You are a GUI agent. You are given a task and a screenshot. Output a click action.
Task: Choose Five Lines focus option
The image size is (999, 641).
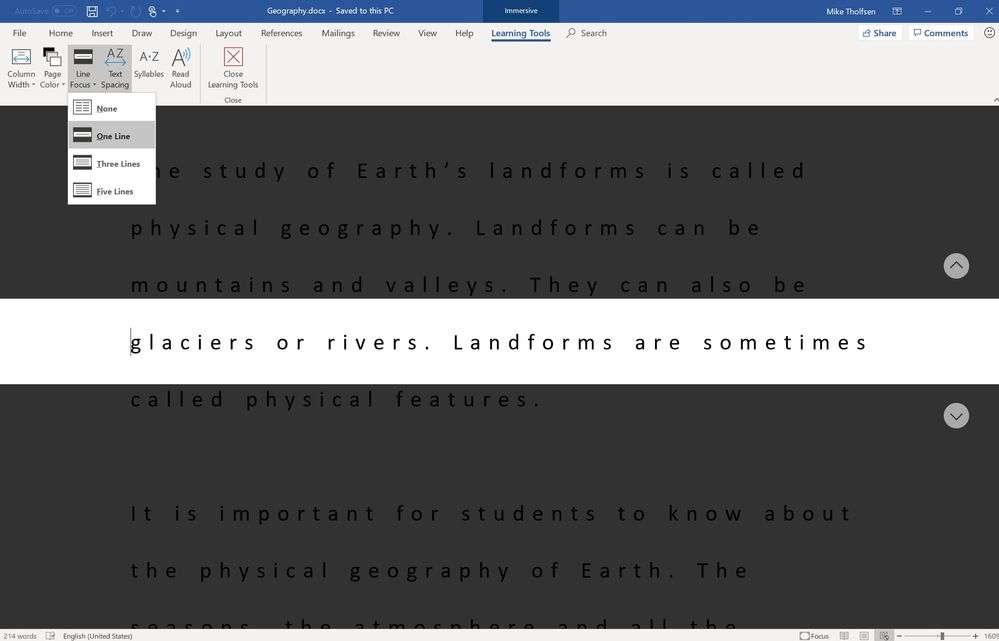click(111, 191)
